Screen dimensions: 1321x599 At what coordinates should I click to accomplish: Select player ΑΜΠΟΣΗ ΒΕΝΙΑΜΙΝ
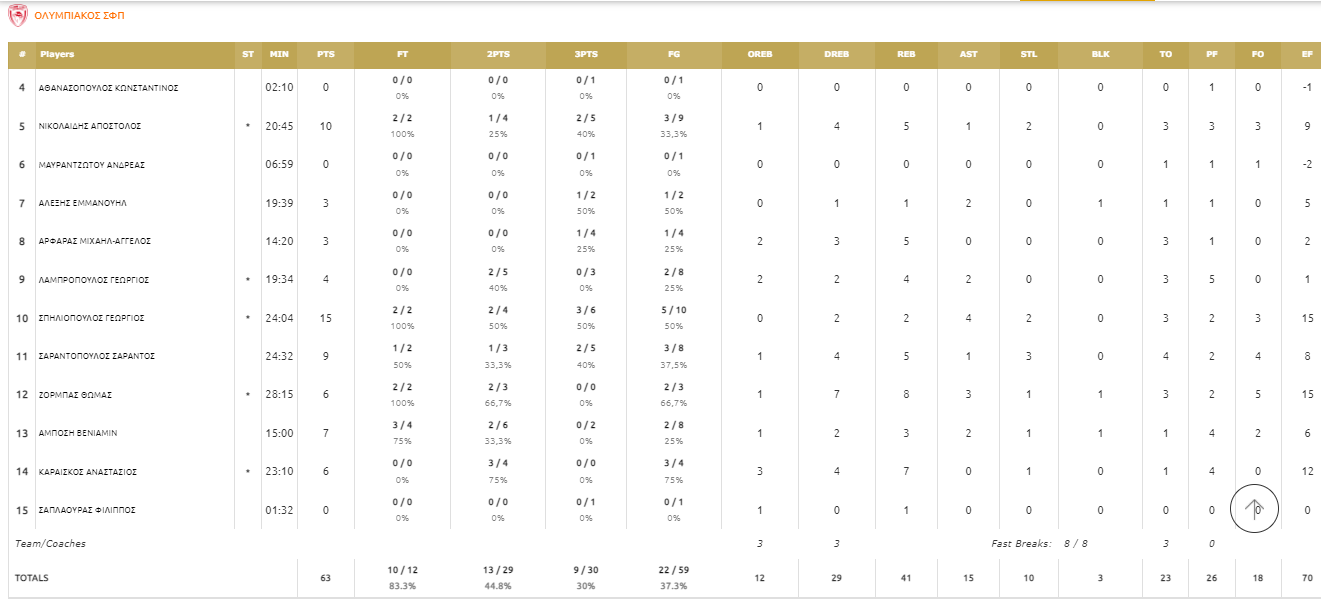click(78, 433)
